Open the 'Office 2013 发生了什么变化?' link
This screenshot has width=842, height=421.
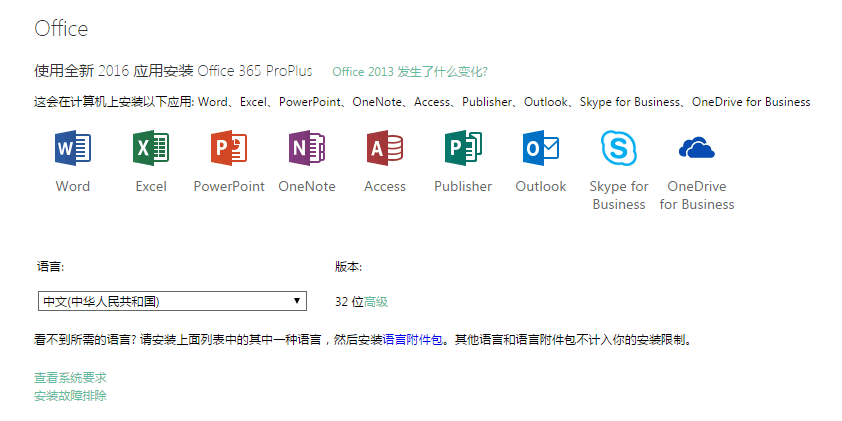[409, 72]
